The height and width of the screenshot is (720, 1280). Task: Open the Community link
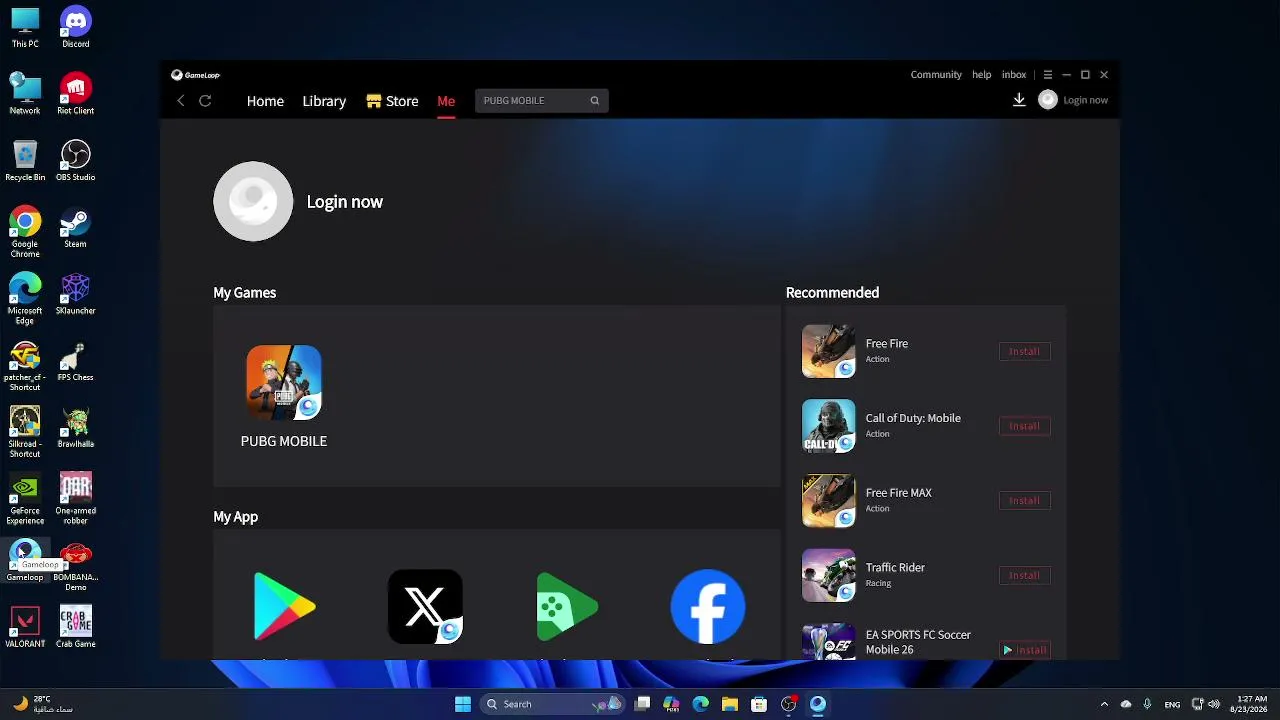click(x=936, y=75)
